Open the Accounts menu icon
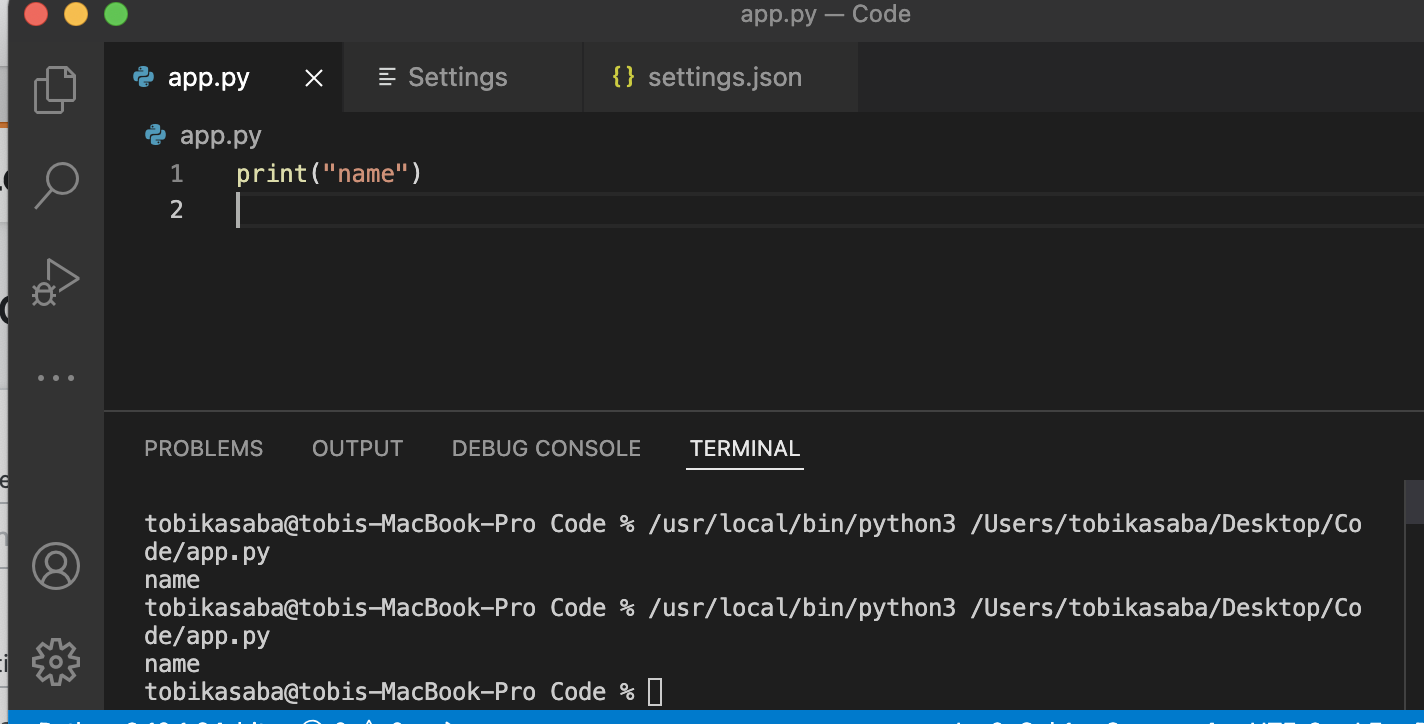1424x724 pixels. pos(56,566)
